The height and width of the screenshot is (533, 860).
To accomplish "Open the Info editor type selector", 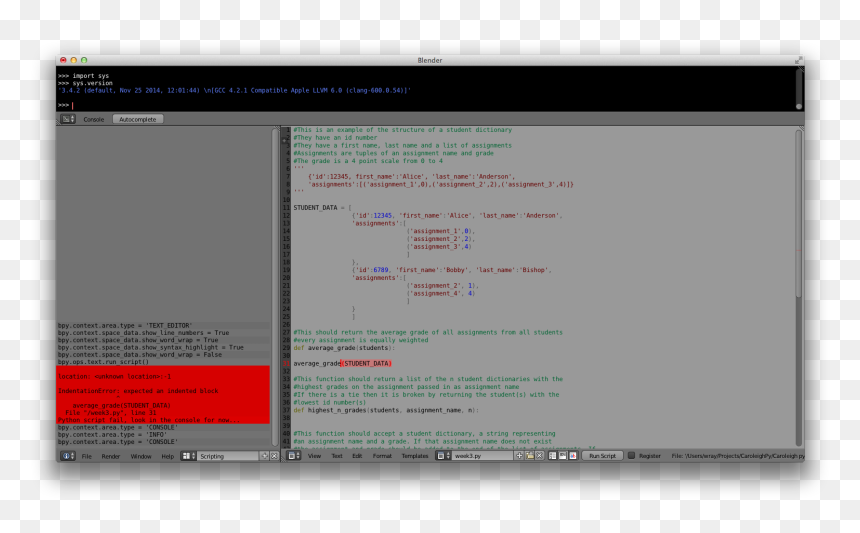I will coord(68,456).
